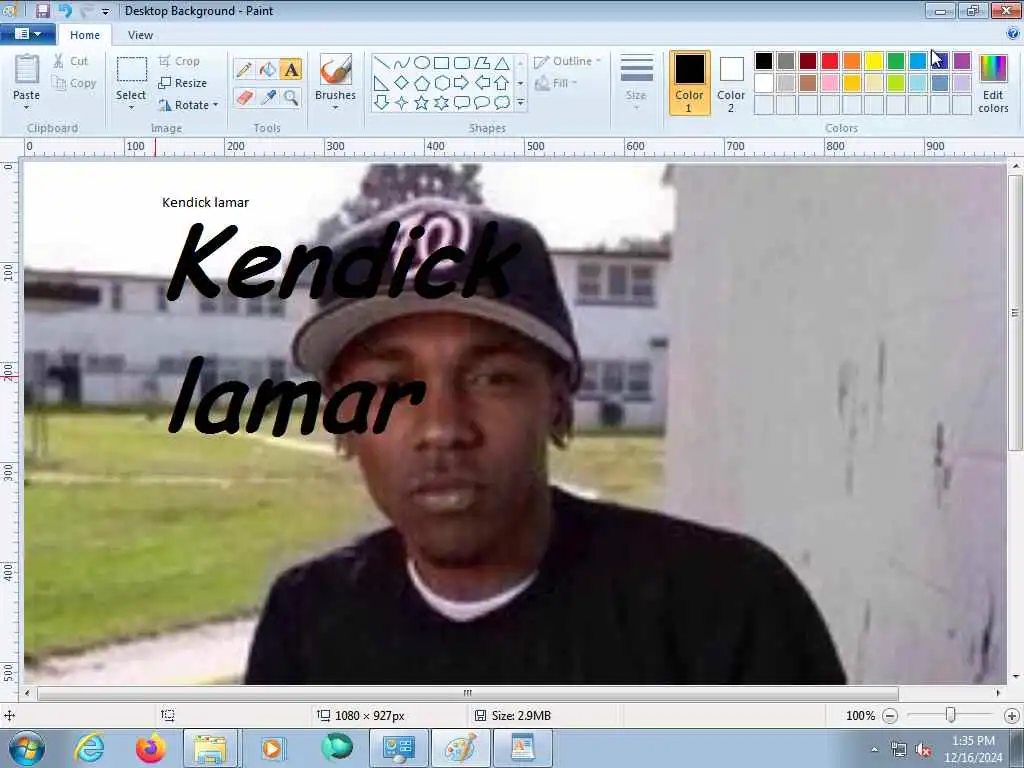
Task: Pick the red color swatch
Action: (830, 61)
